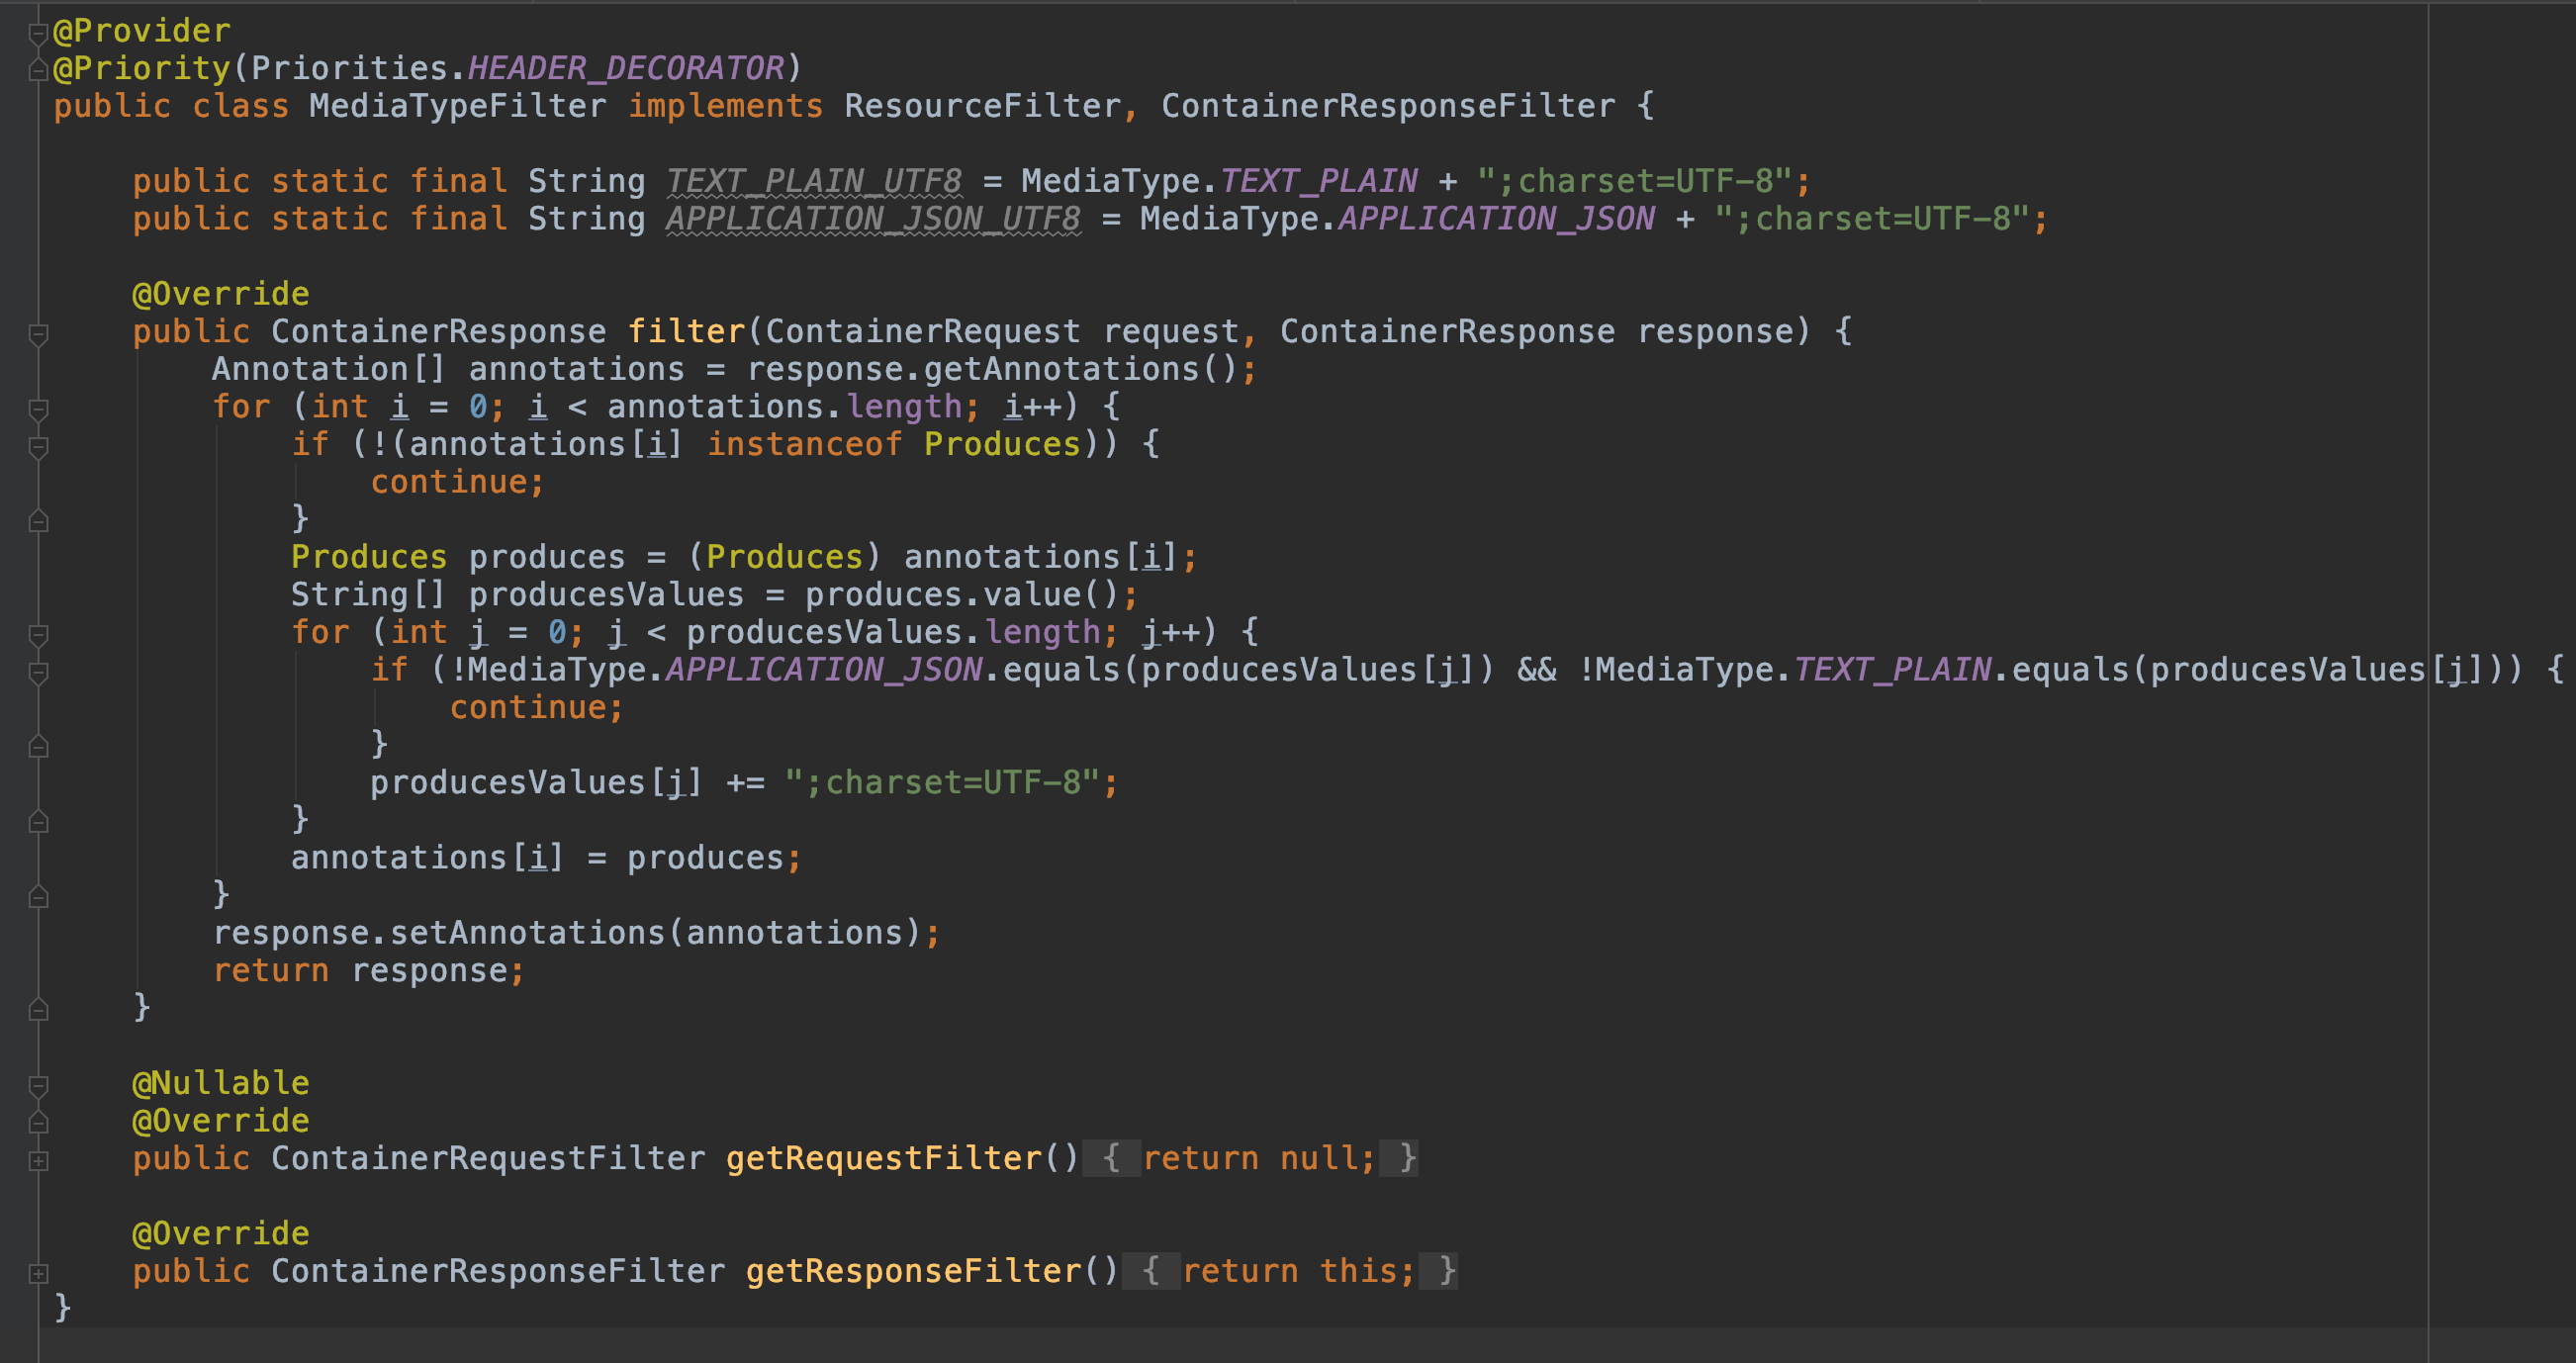
Task: Fold the MediaType.APPLICATION_JSON if-block
Action: [38, 672]
